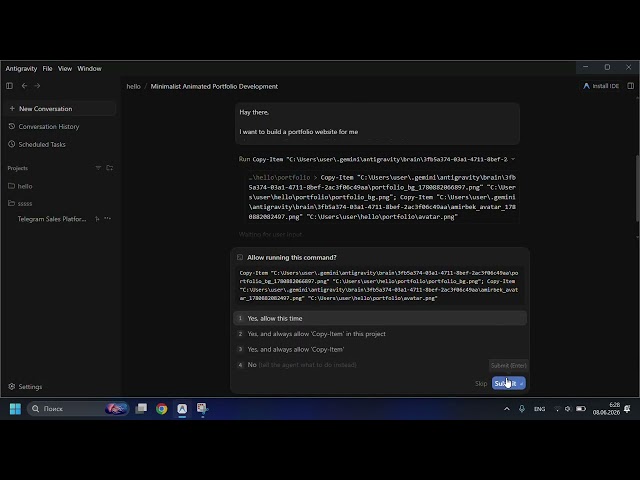Click the Minimalist Animated Portfolio Development title

click(x=214, y=87)
